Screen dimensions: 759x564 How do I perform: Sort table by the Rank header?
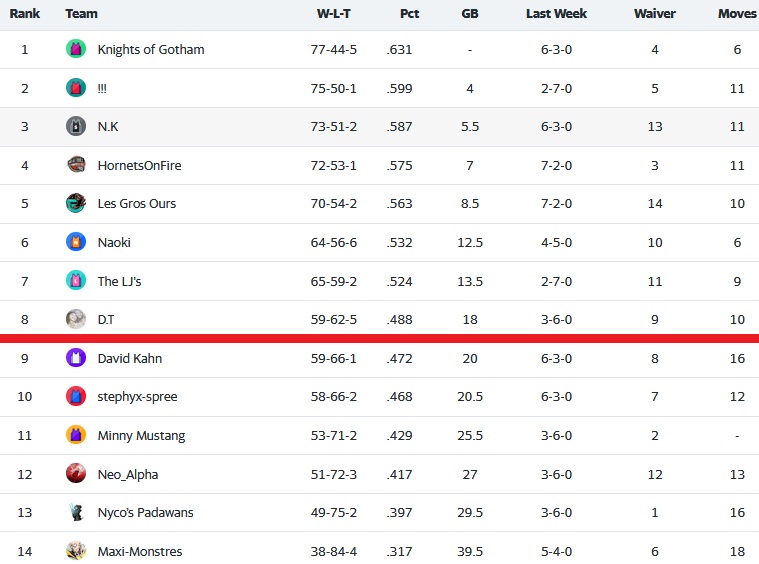tap(25, 14)
